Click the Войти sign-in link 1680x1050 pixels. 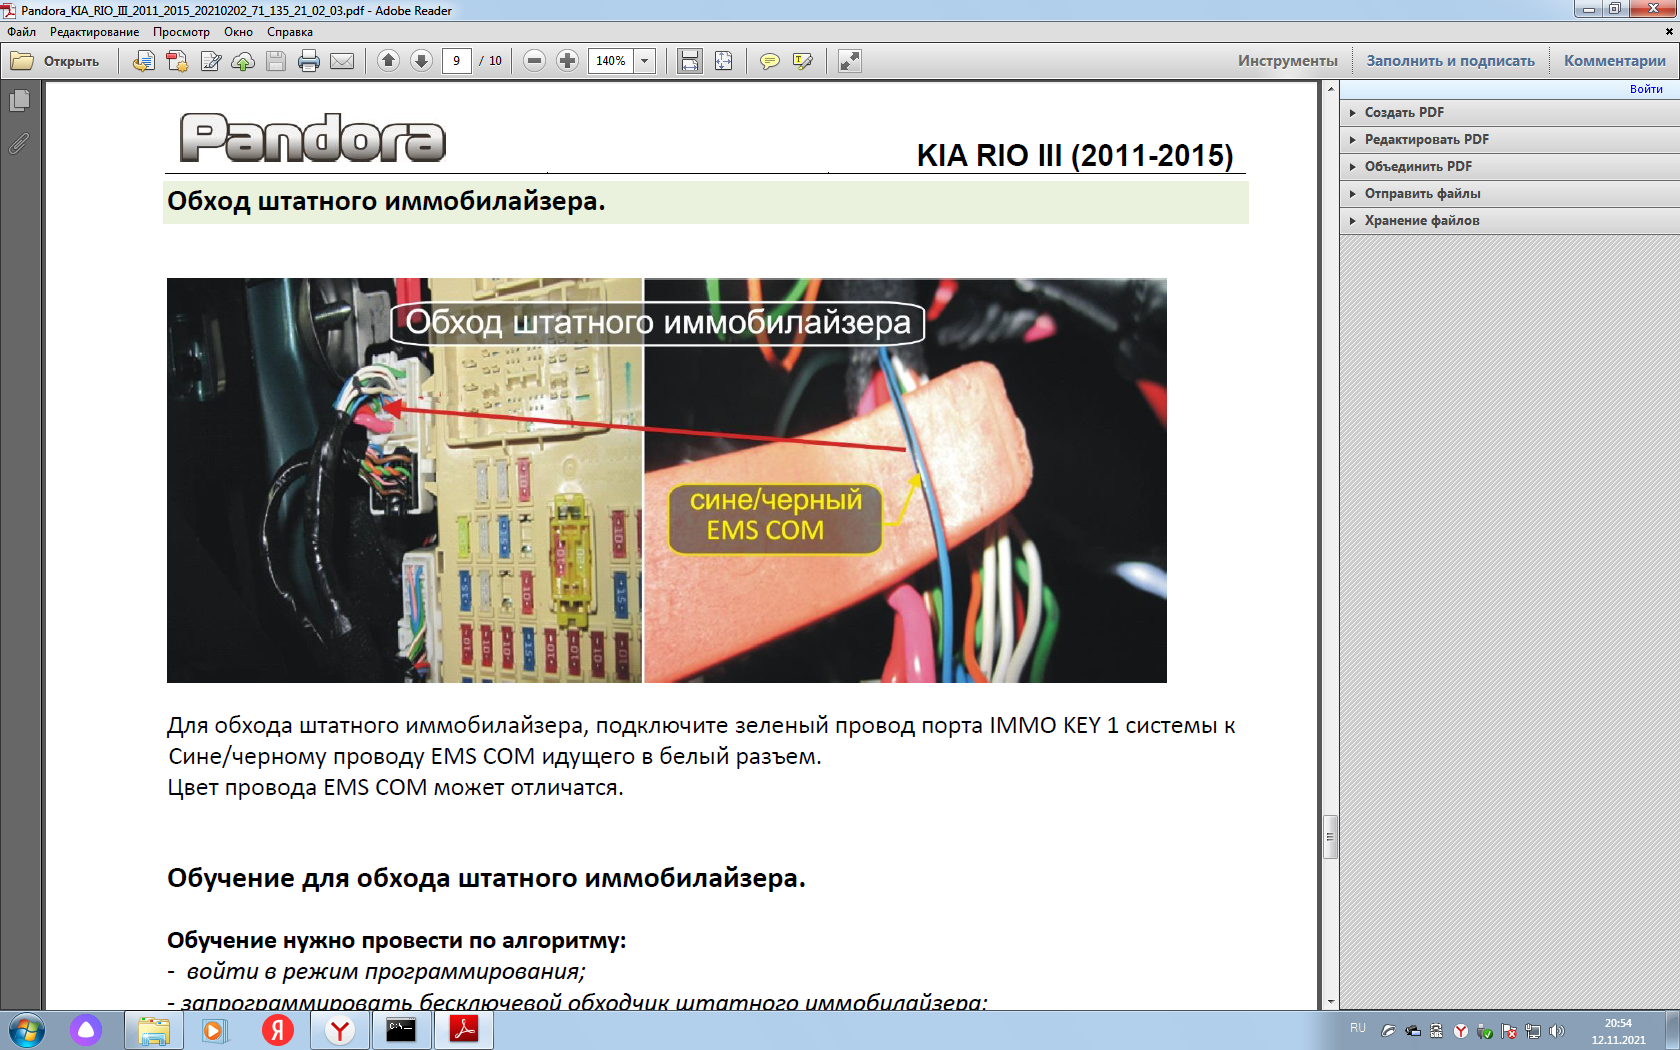point(1645,89)
